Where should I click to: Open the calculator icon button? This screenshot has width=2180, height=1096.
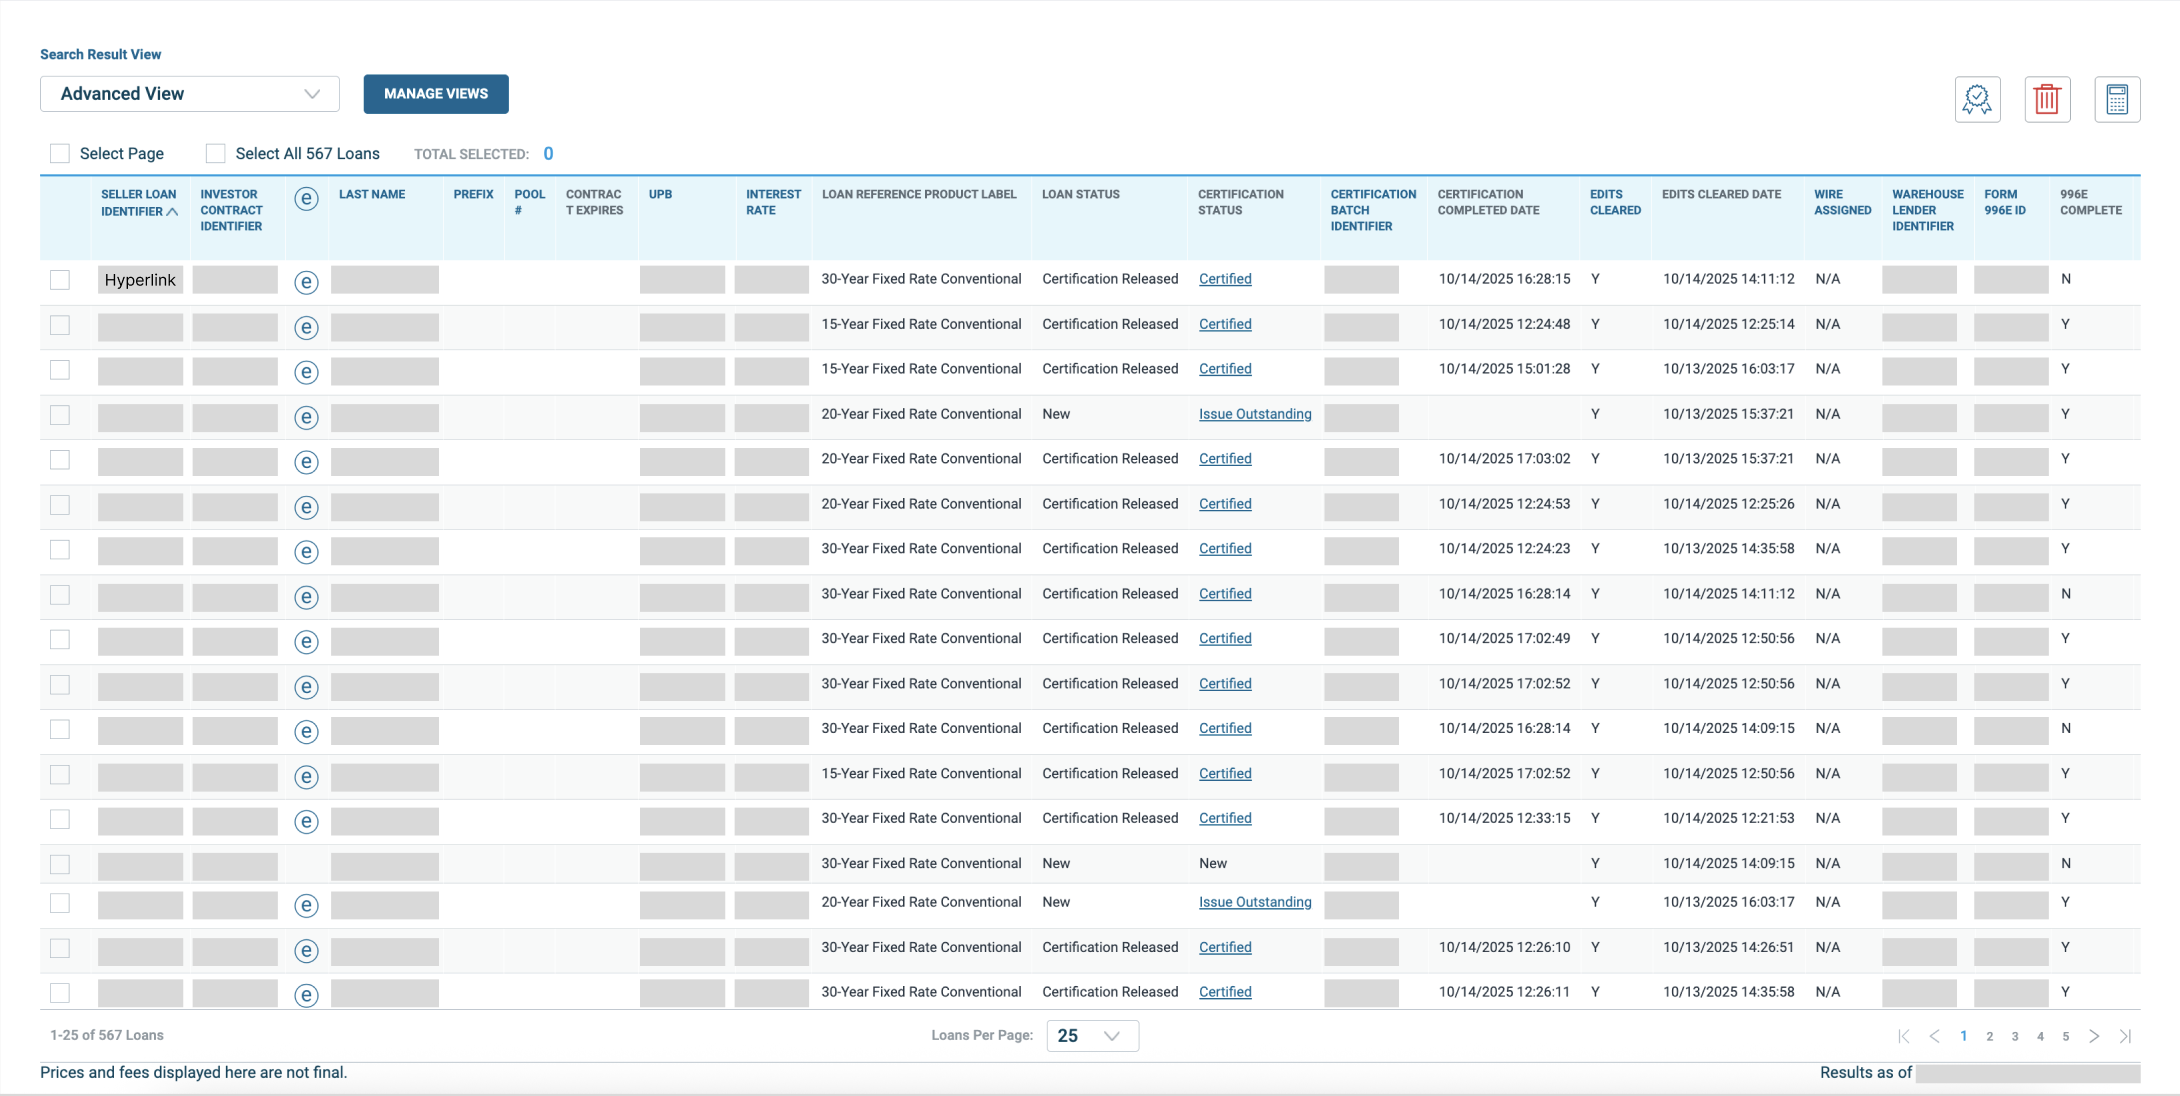pos(2117,99)
